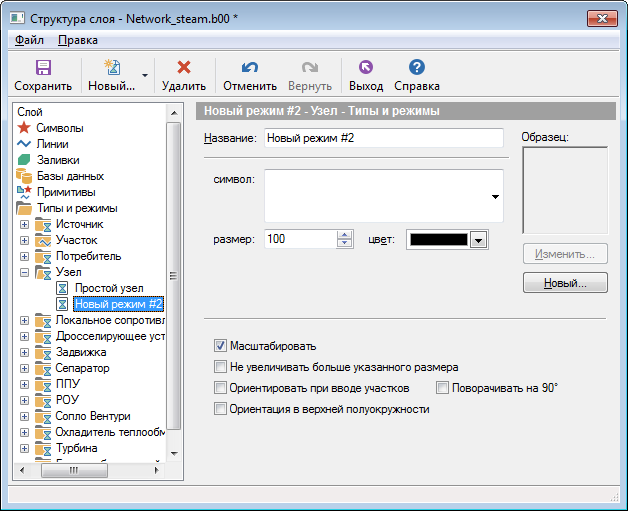This screenshot has height=511, width=628.
Task: Open the символ dropdown list
Action: (495, 197)
